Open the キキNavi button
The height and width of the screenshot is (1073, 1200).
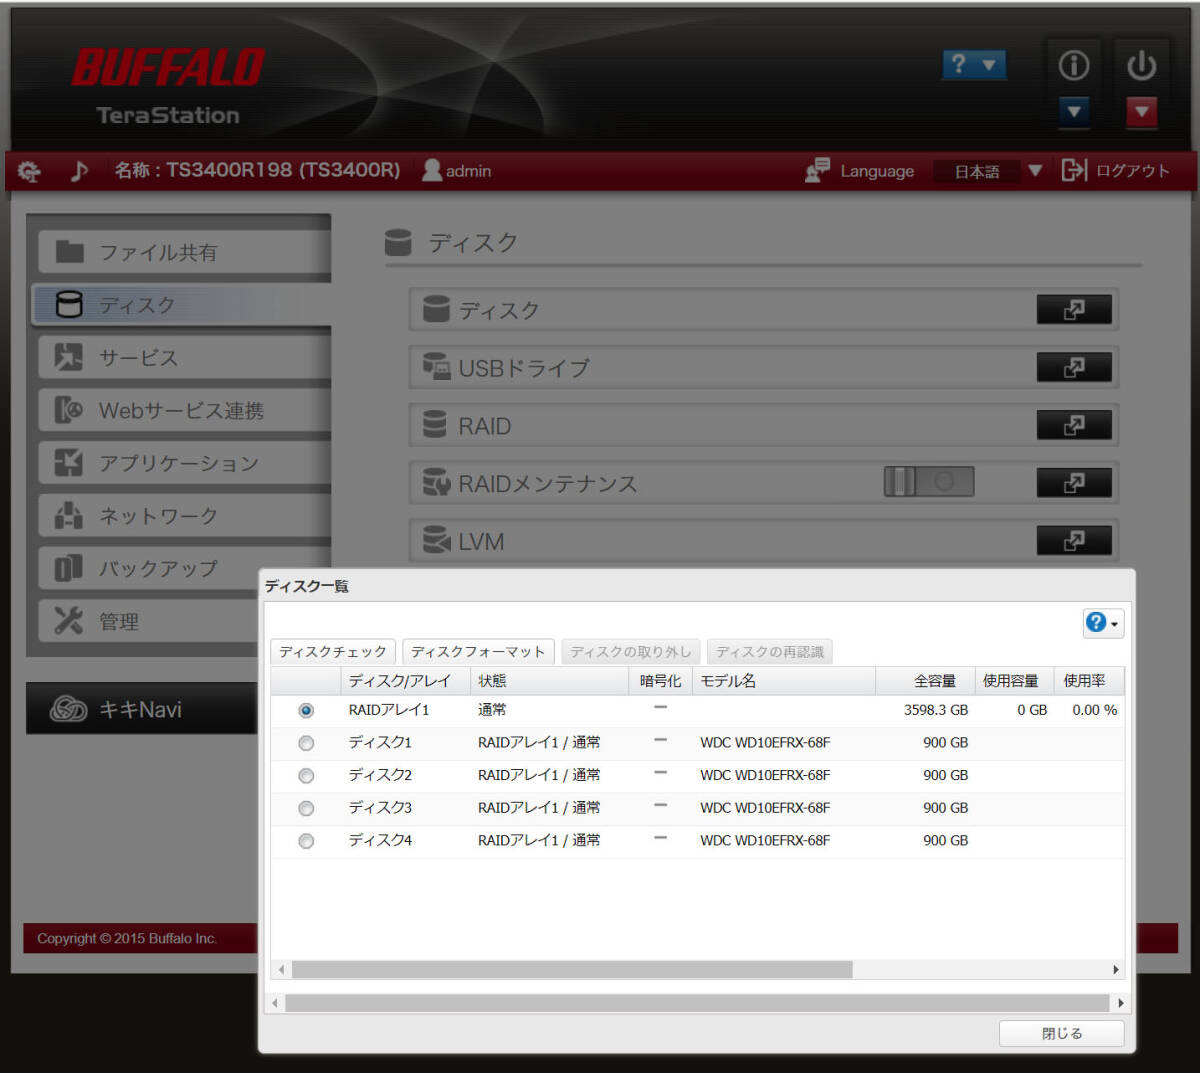pyautogui.click(x=142, y=709)
